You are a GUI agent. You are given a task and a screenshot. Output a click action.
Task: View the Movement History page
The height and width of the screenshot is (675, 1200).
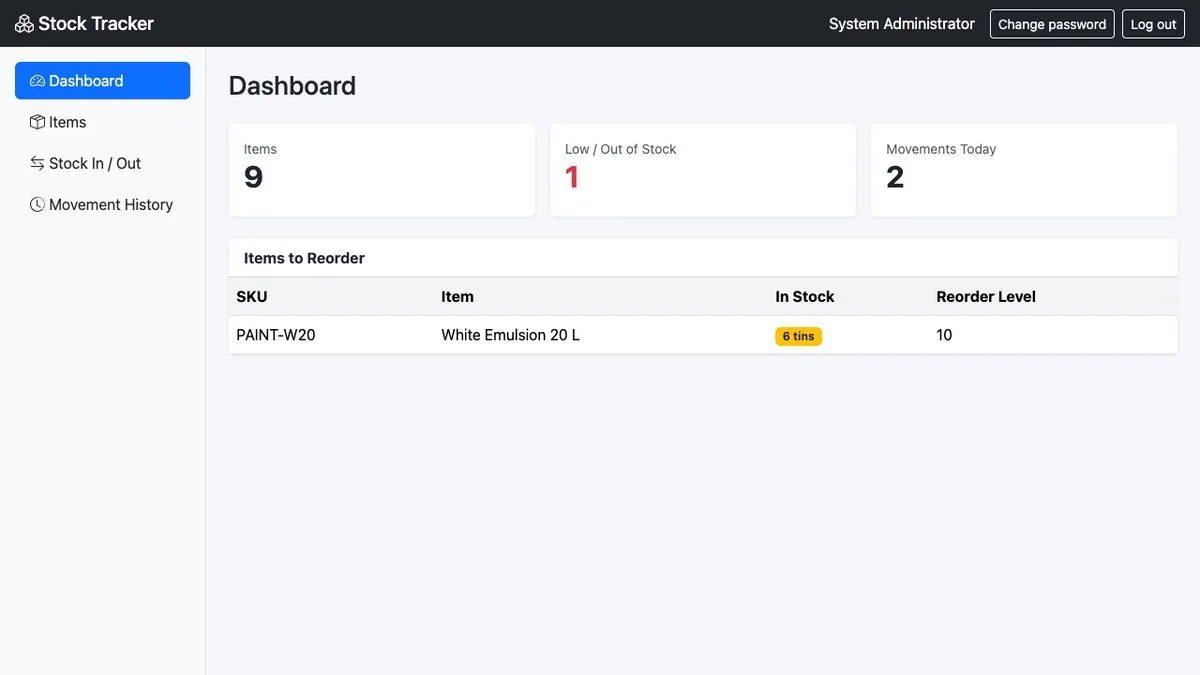point(102,204)
